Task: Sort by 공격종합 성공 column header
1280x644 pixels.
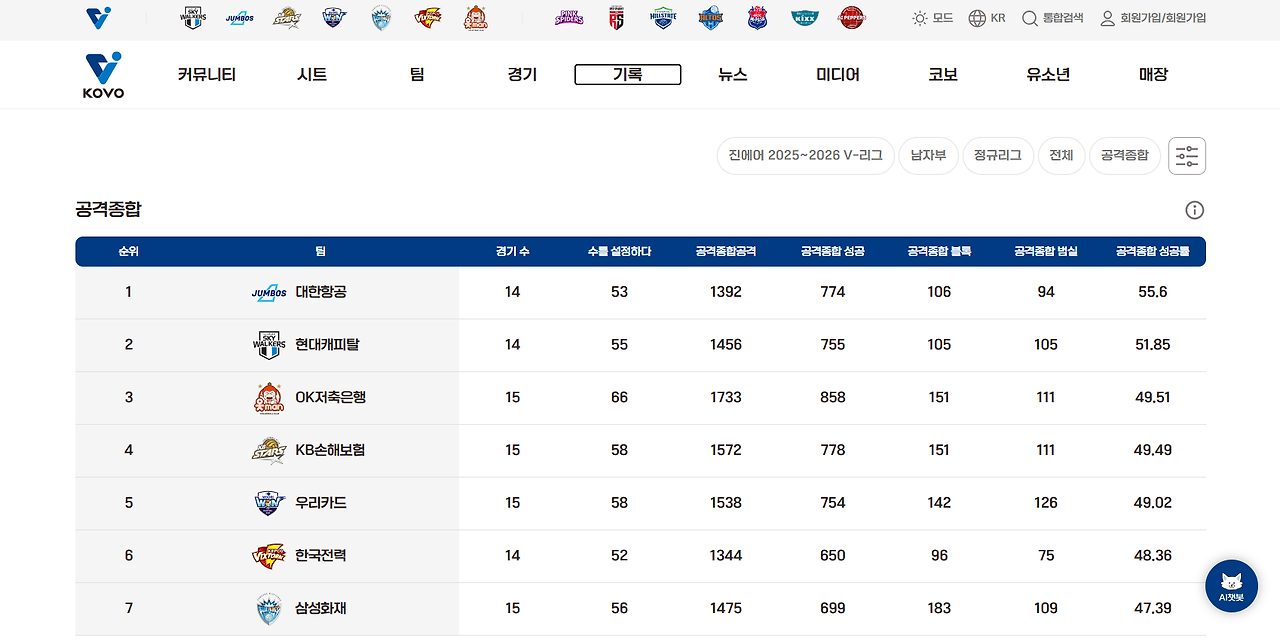Action: [832, 252]
